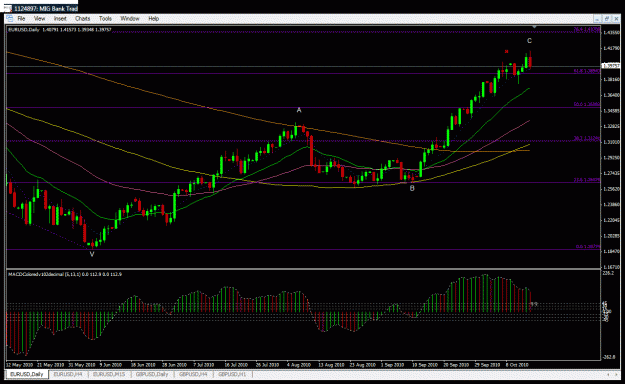Image resolution: width=625 pixels, height=384 pixels.
Task: Open the View menu
Action: pos(39,18)
